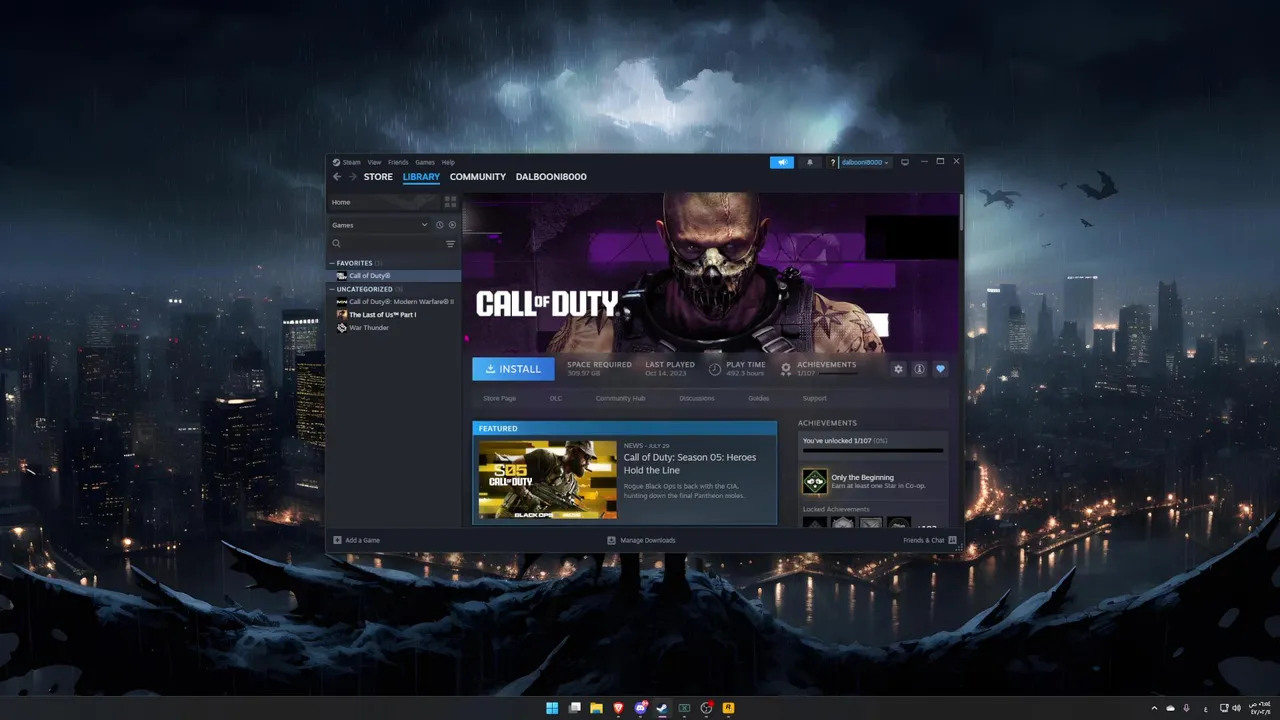Viewport: 1280px width, 720px height.
Task: Switch to COMMUNITY tab
Action: pos(478,177)
